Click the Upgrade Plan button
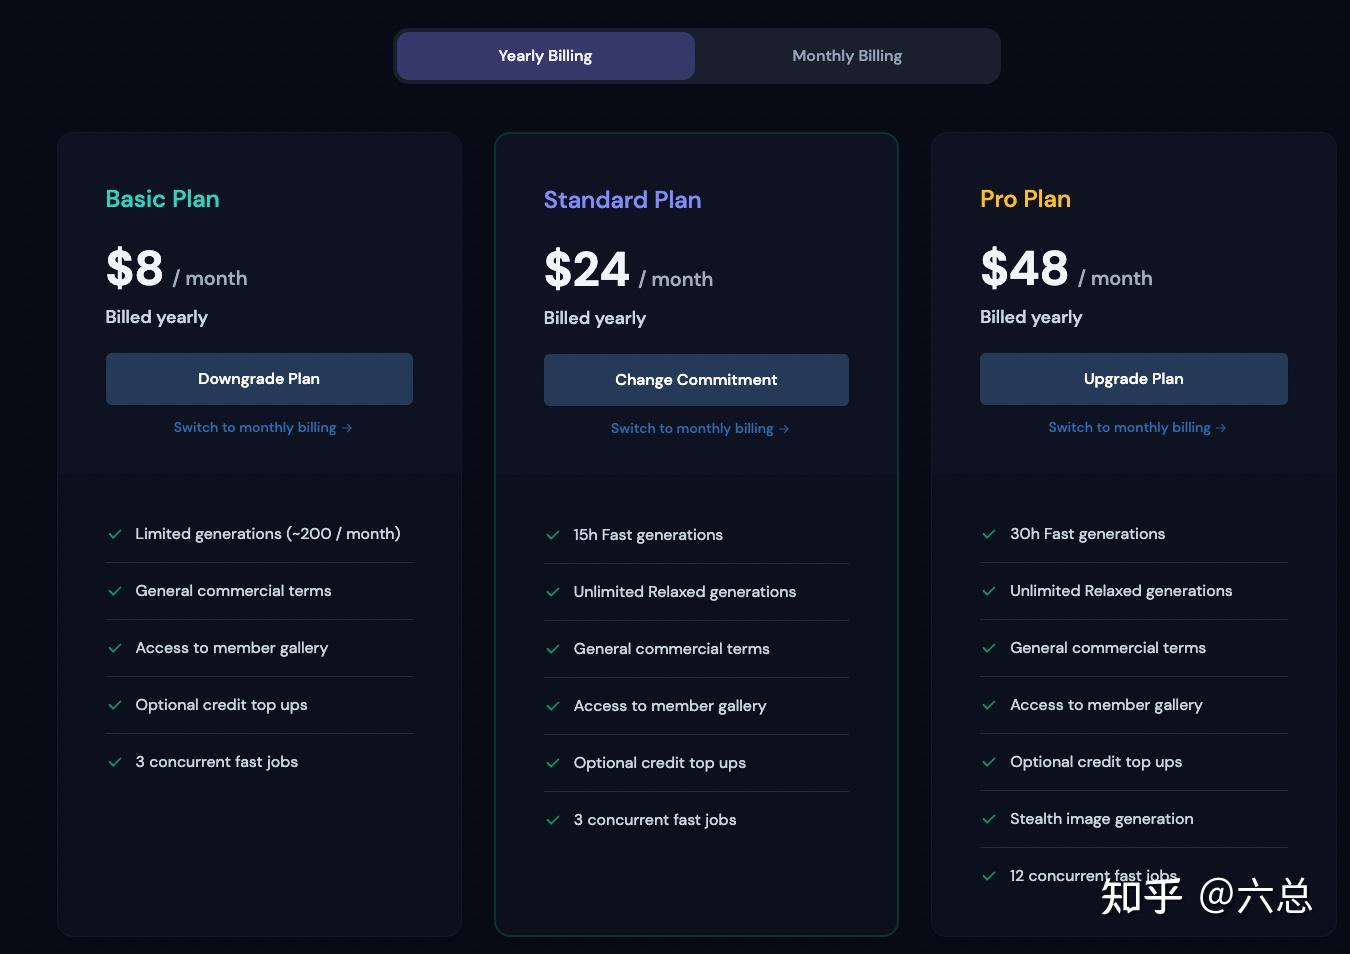 (1133, 379)
